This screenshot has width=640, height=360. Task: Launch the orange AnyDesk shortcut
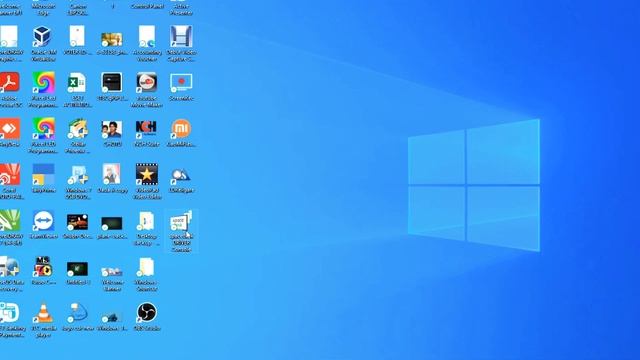[x=9, y=129]
